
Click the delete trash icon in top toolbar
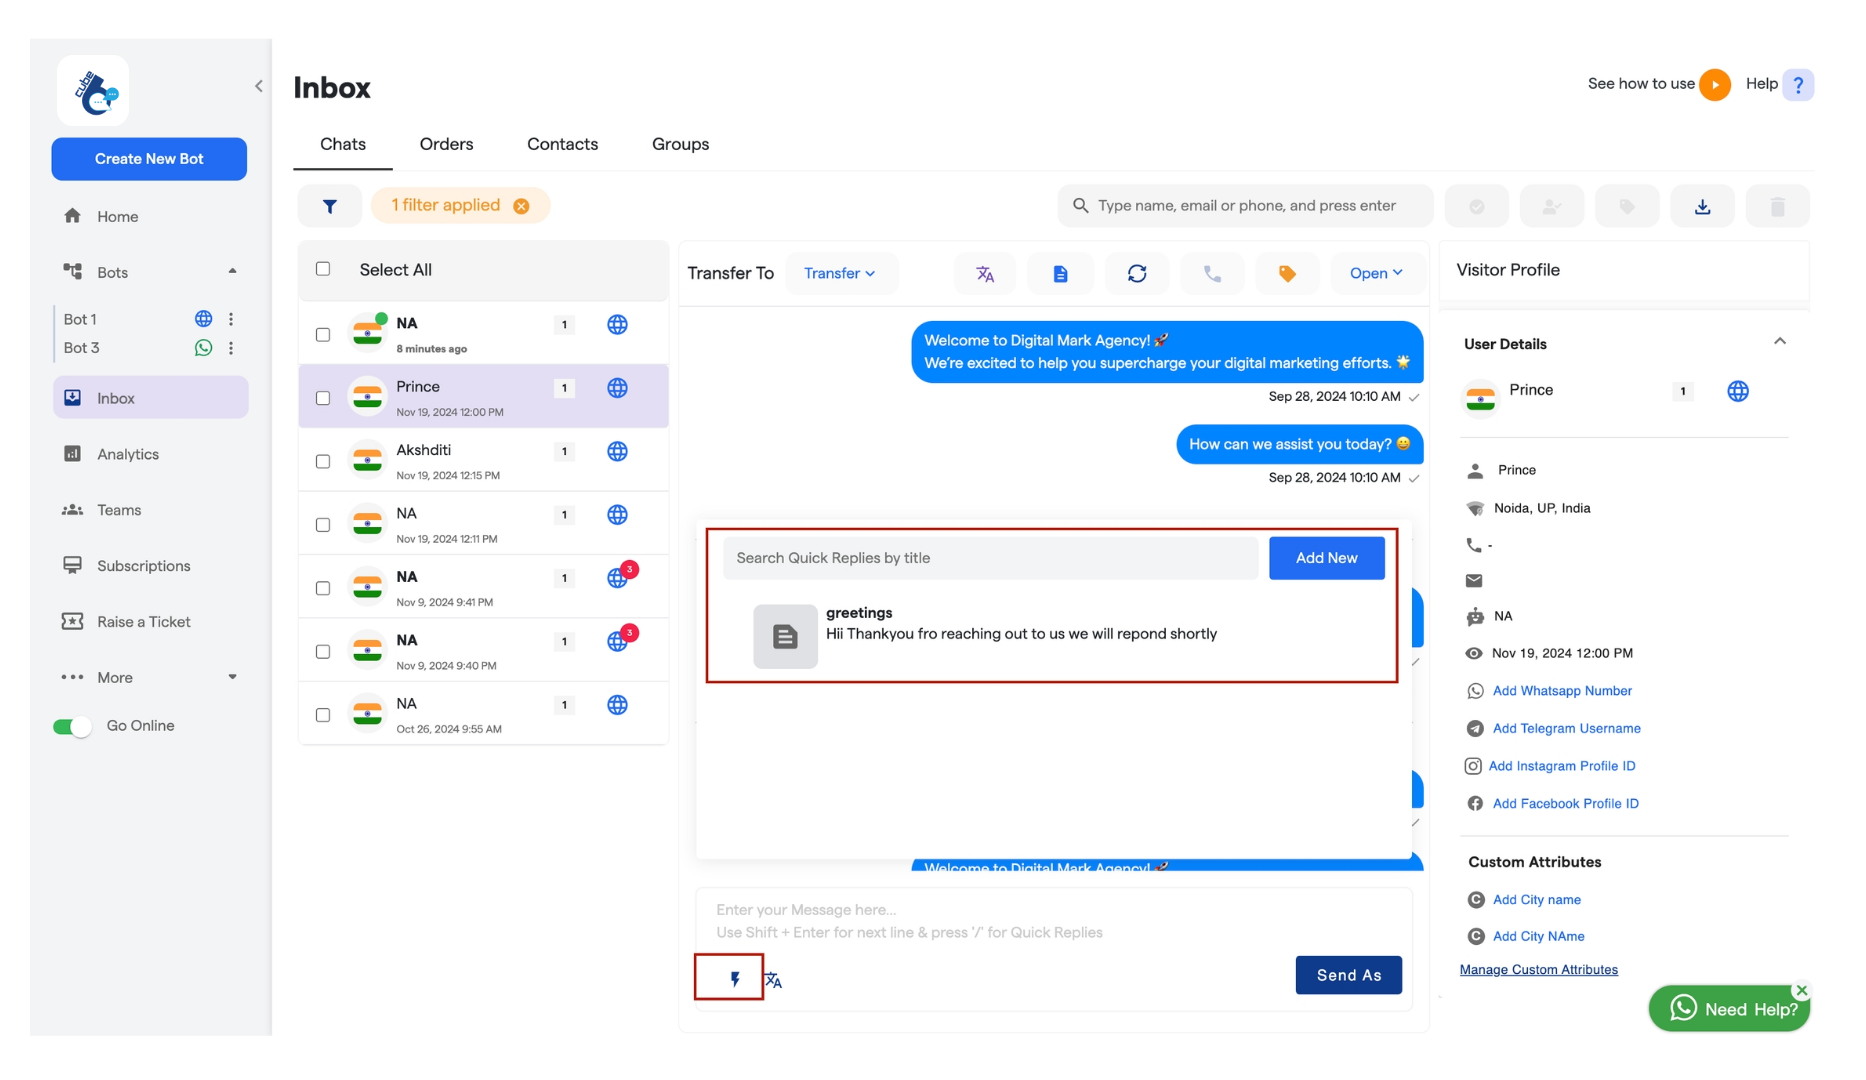[x=1777, y=206]
